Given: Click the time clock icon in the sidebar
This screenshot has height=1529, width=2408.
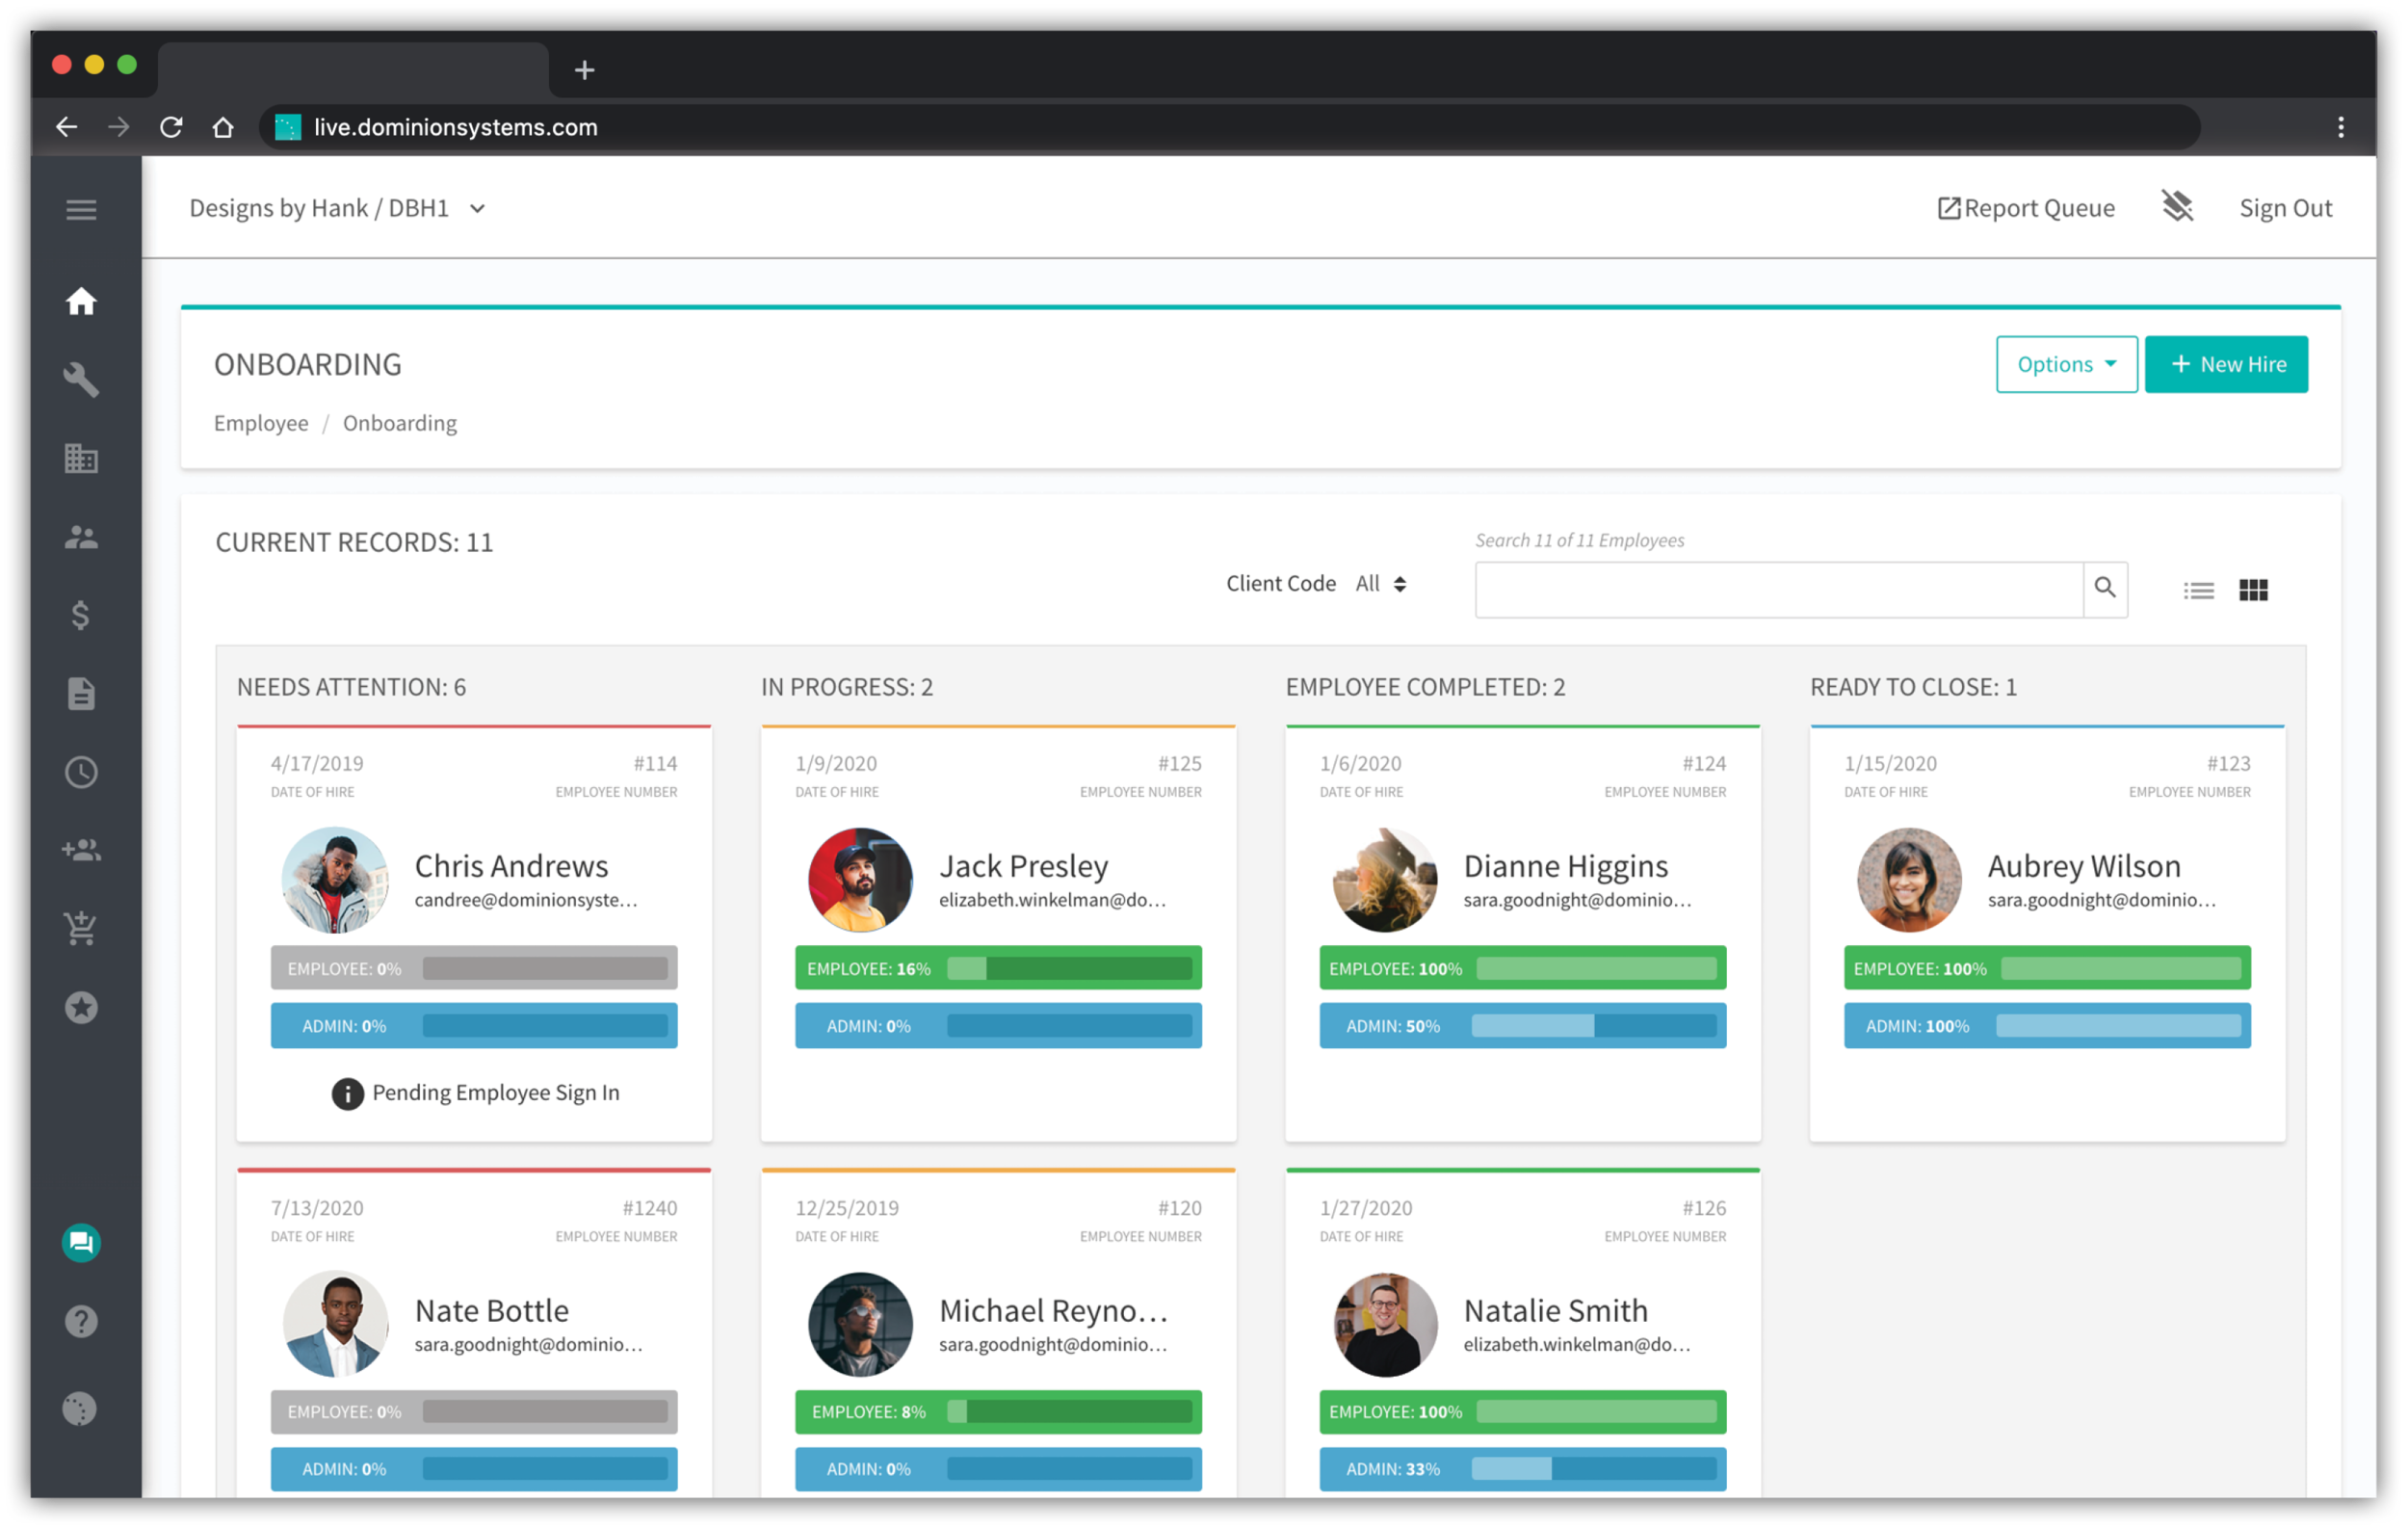Looking at the screenshot, I should pyautogui.click(x=80, y=771).
